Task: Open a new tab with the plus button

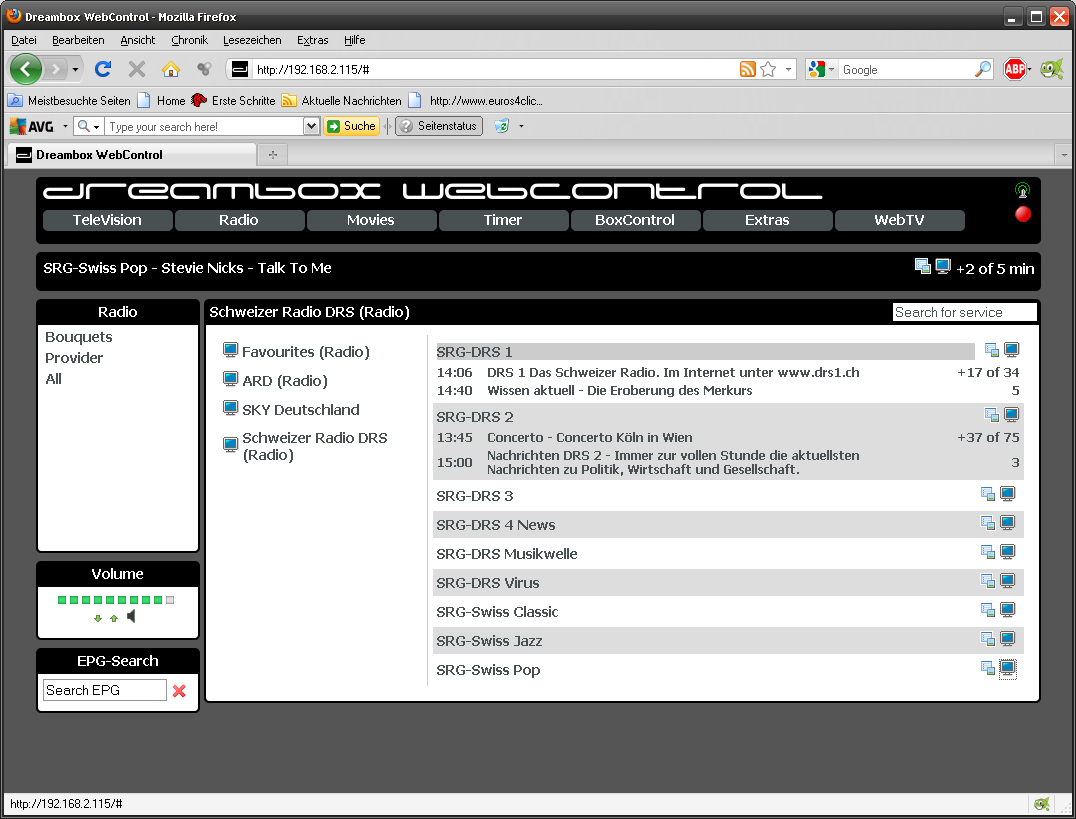Action: [272, 155]
